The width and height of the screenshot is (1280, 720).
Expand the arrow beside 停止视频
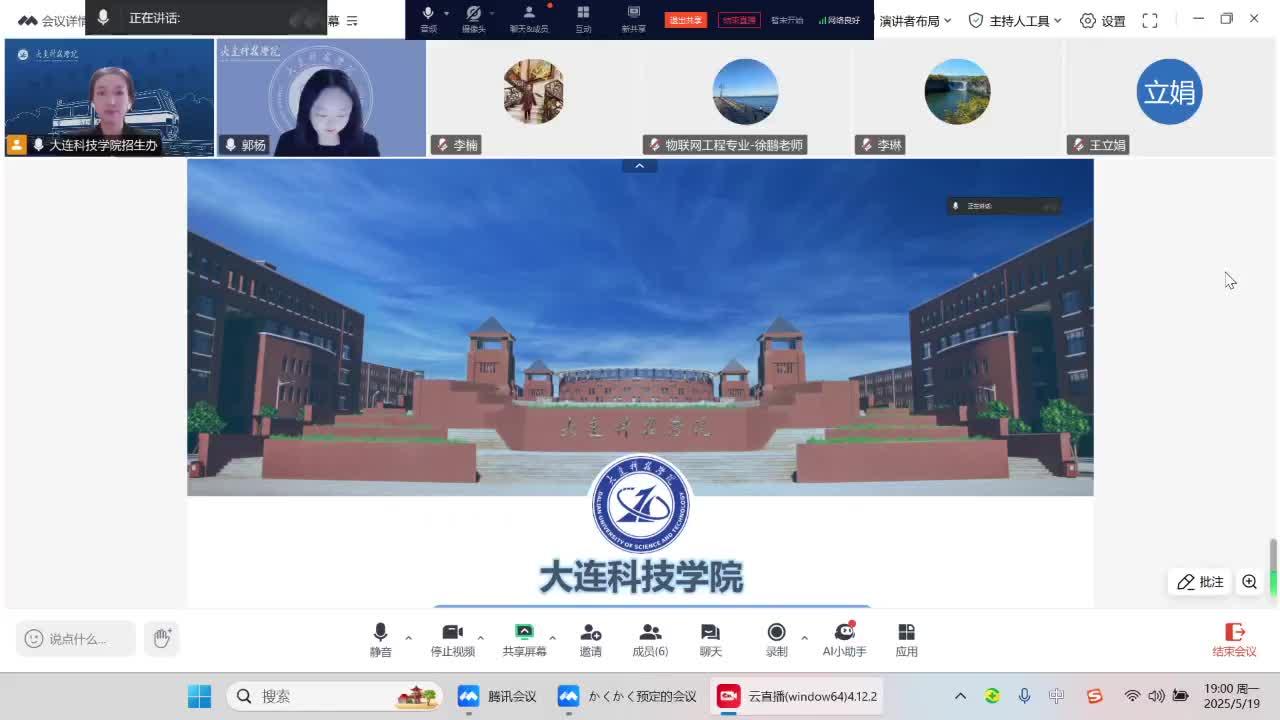pos(480,637)
